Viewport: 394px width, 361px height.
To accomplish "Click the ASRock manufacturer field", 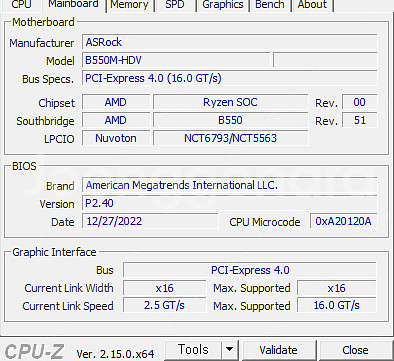I will click(230, 42).
